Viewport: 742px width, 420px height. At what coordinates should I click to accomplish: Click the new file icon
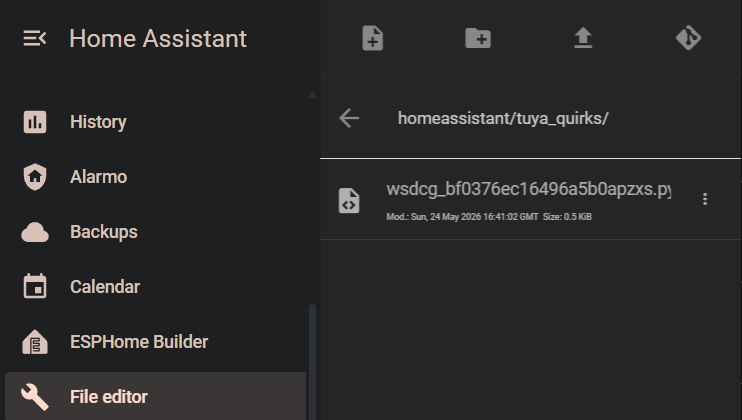[372, 38]
